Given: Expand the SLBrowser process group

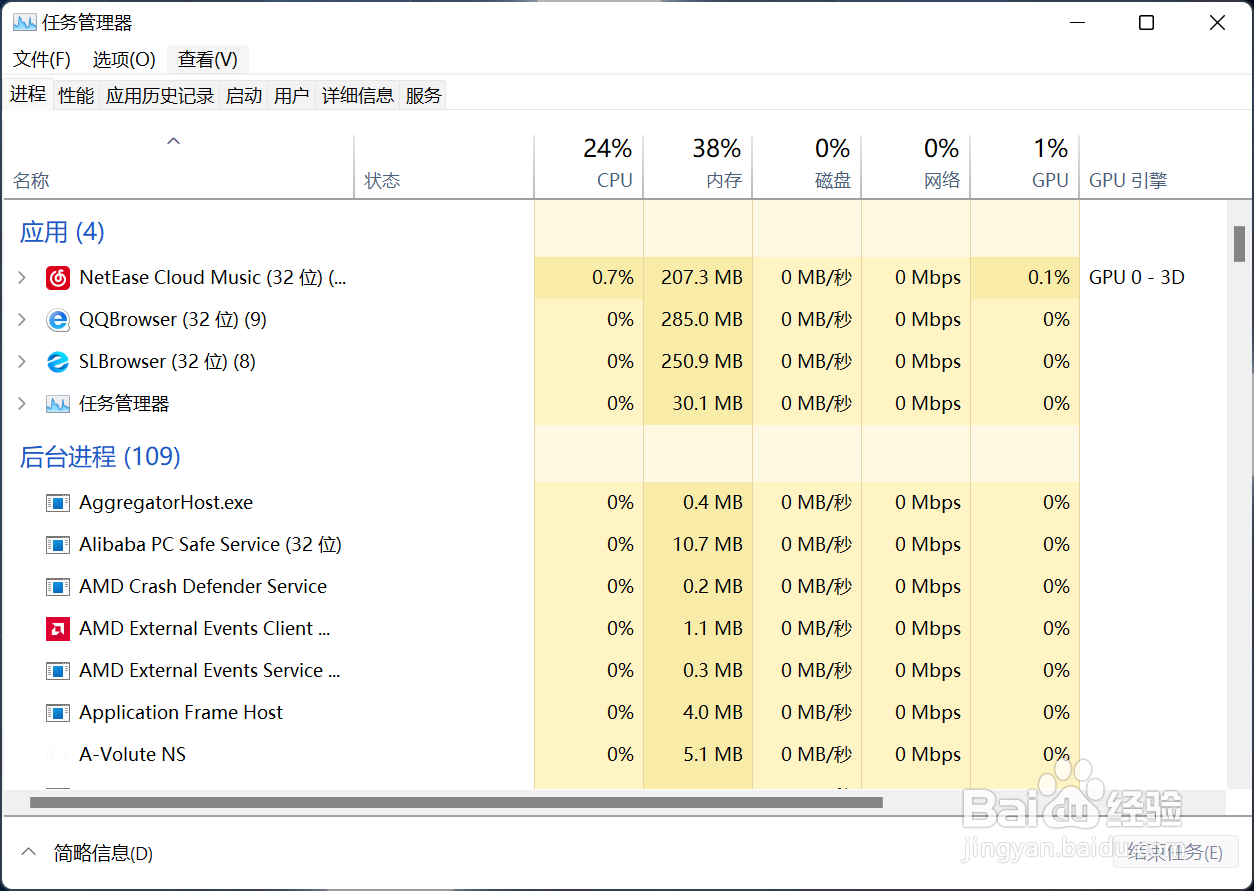Looking at the screenshot, I should tap(22, 362).
